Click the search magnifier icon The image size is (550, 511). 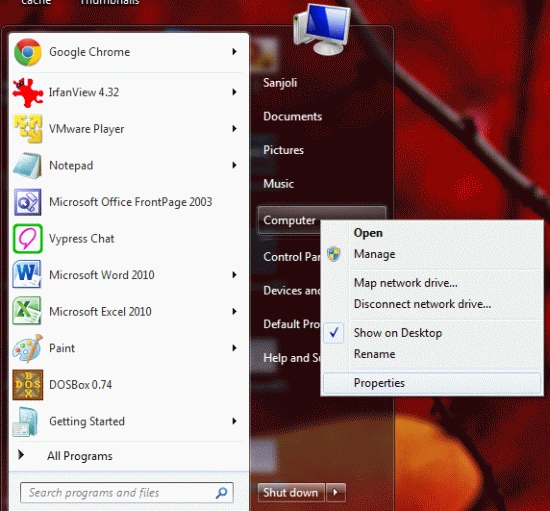[x=222, y=492]
